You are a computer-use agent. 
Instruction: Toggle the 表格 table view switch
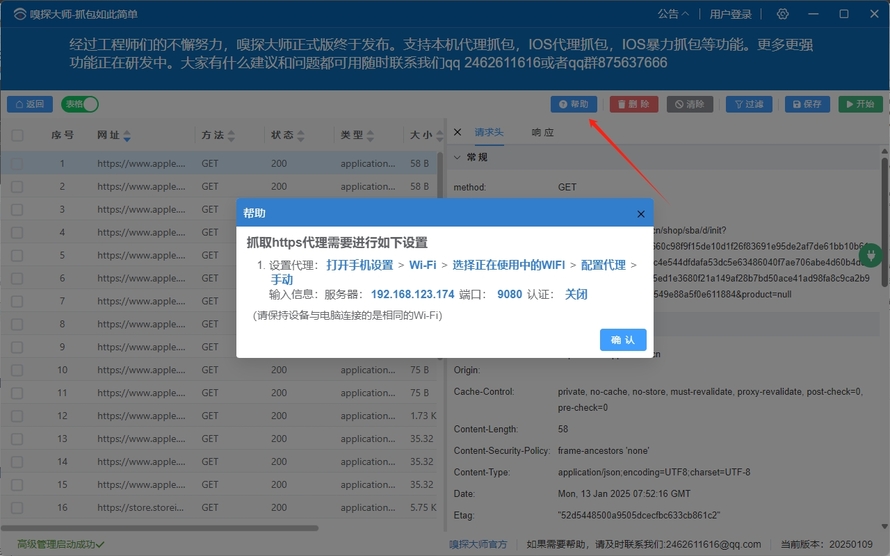80,104
